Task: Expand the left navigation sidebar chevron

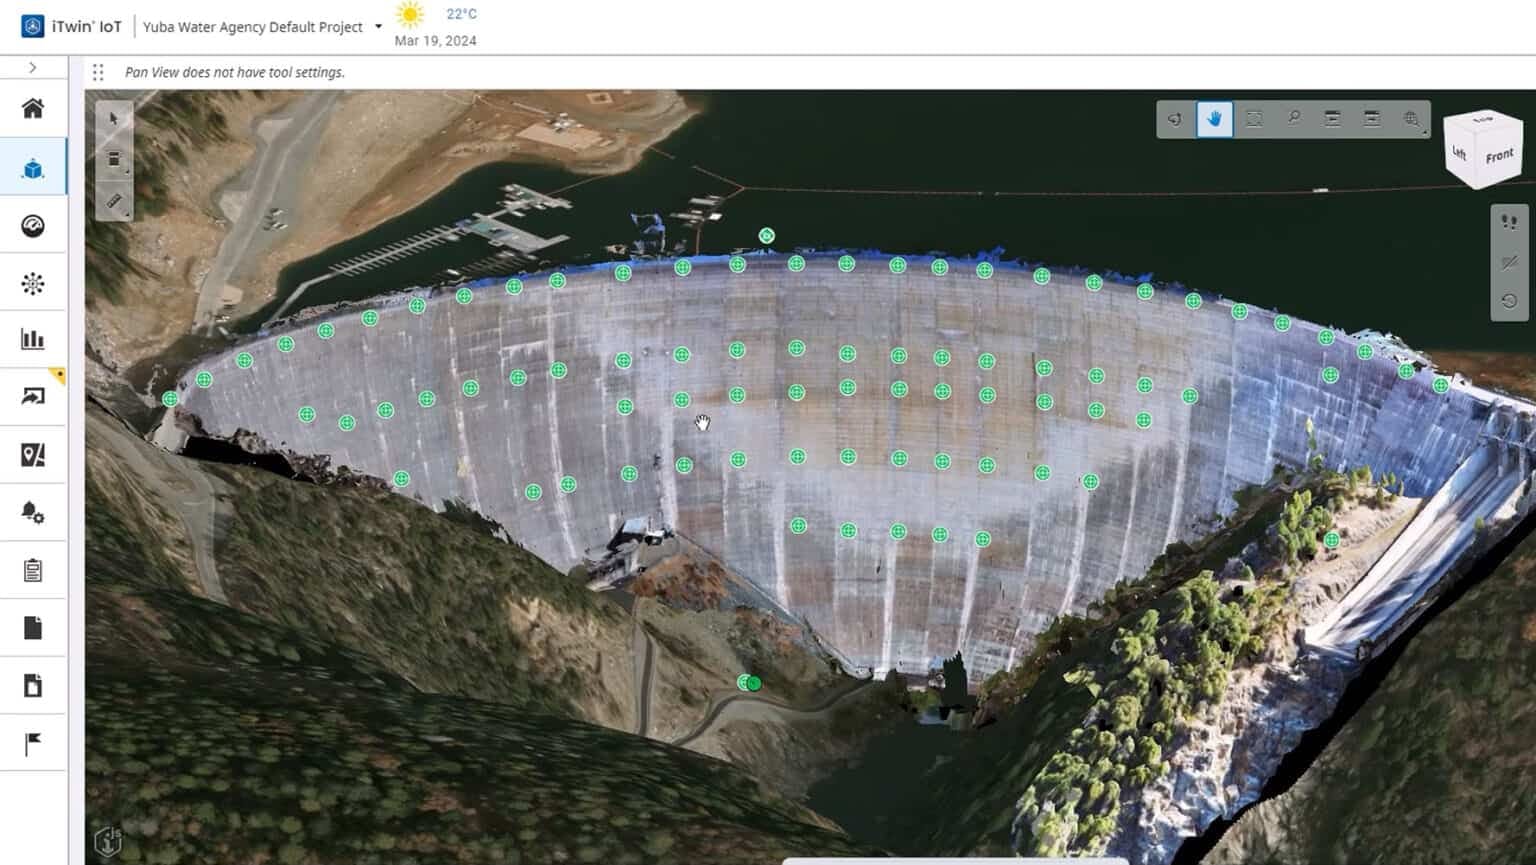Action: [x=33, y=68]
